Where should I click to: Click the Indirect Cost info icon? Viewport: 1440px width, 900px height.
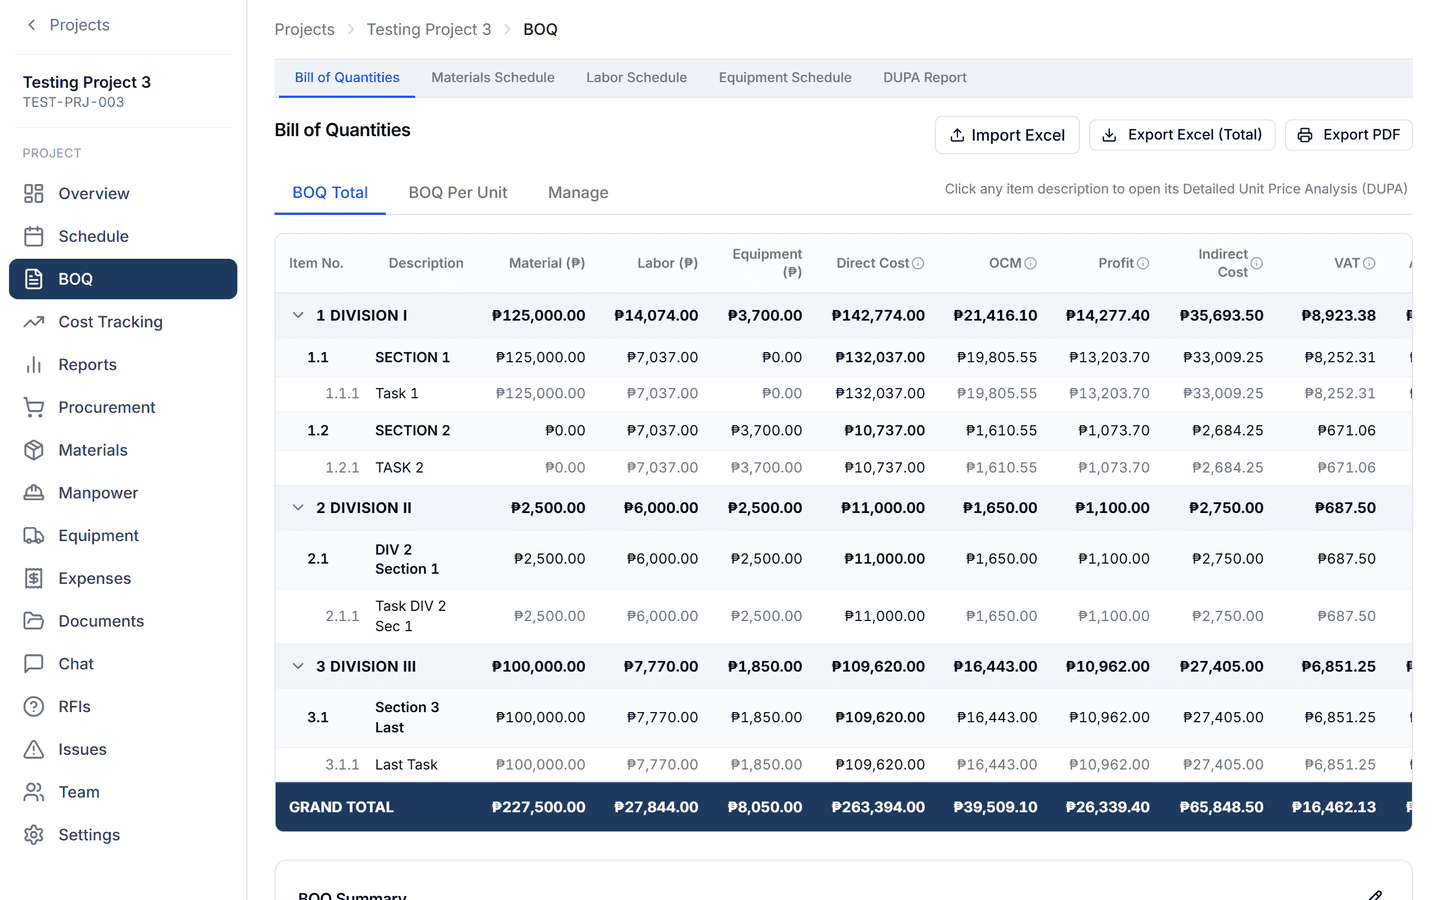(1257, 264)
